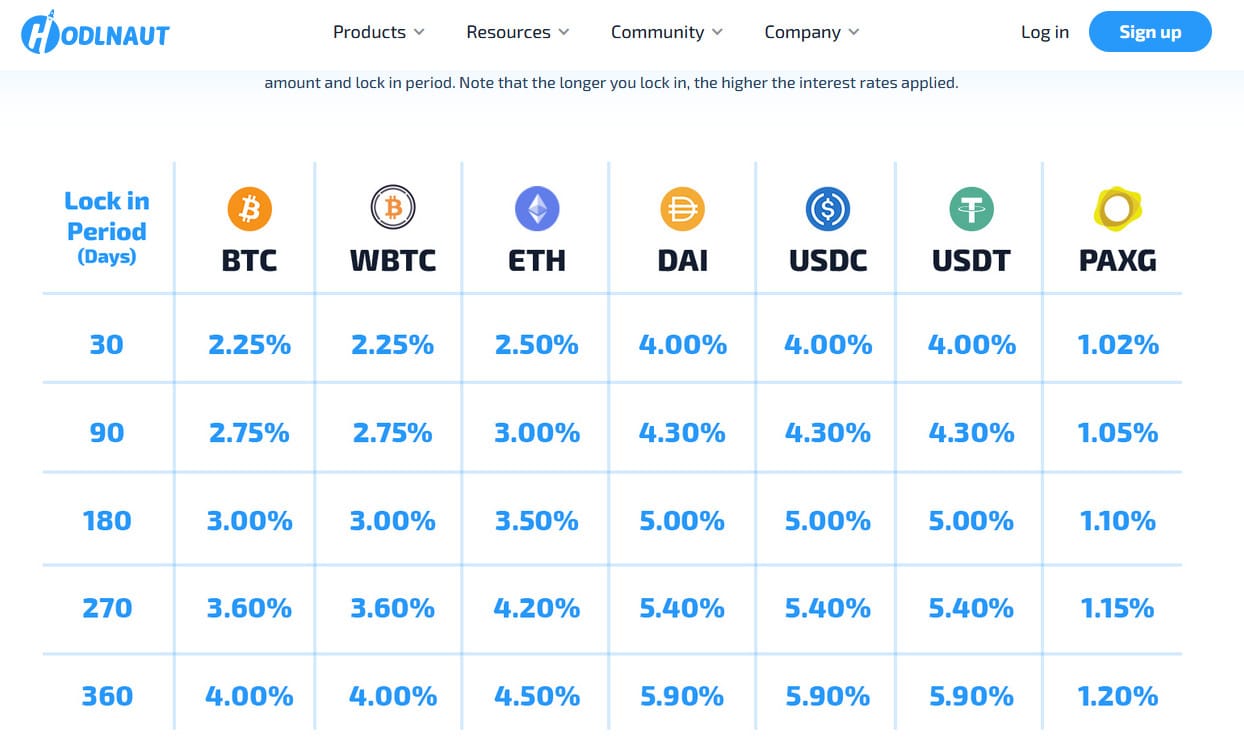Click the Log in link
This screenshot has width=1244, height=744.
1044,32
